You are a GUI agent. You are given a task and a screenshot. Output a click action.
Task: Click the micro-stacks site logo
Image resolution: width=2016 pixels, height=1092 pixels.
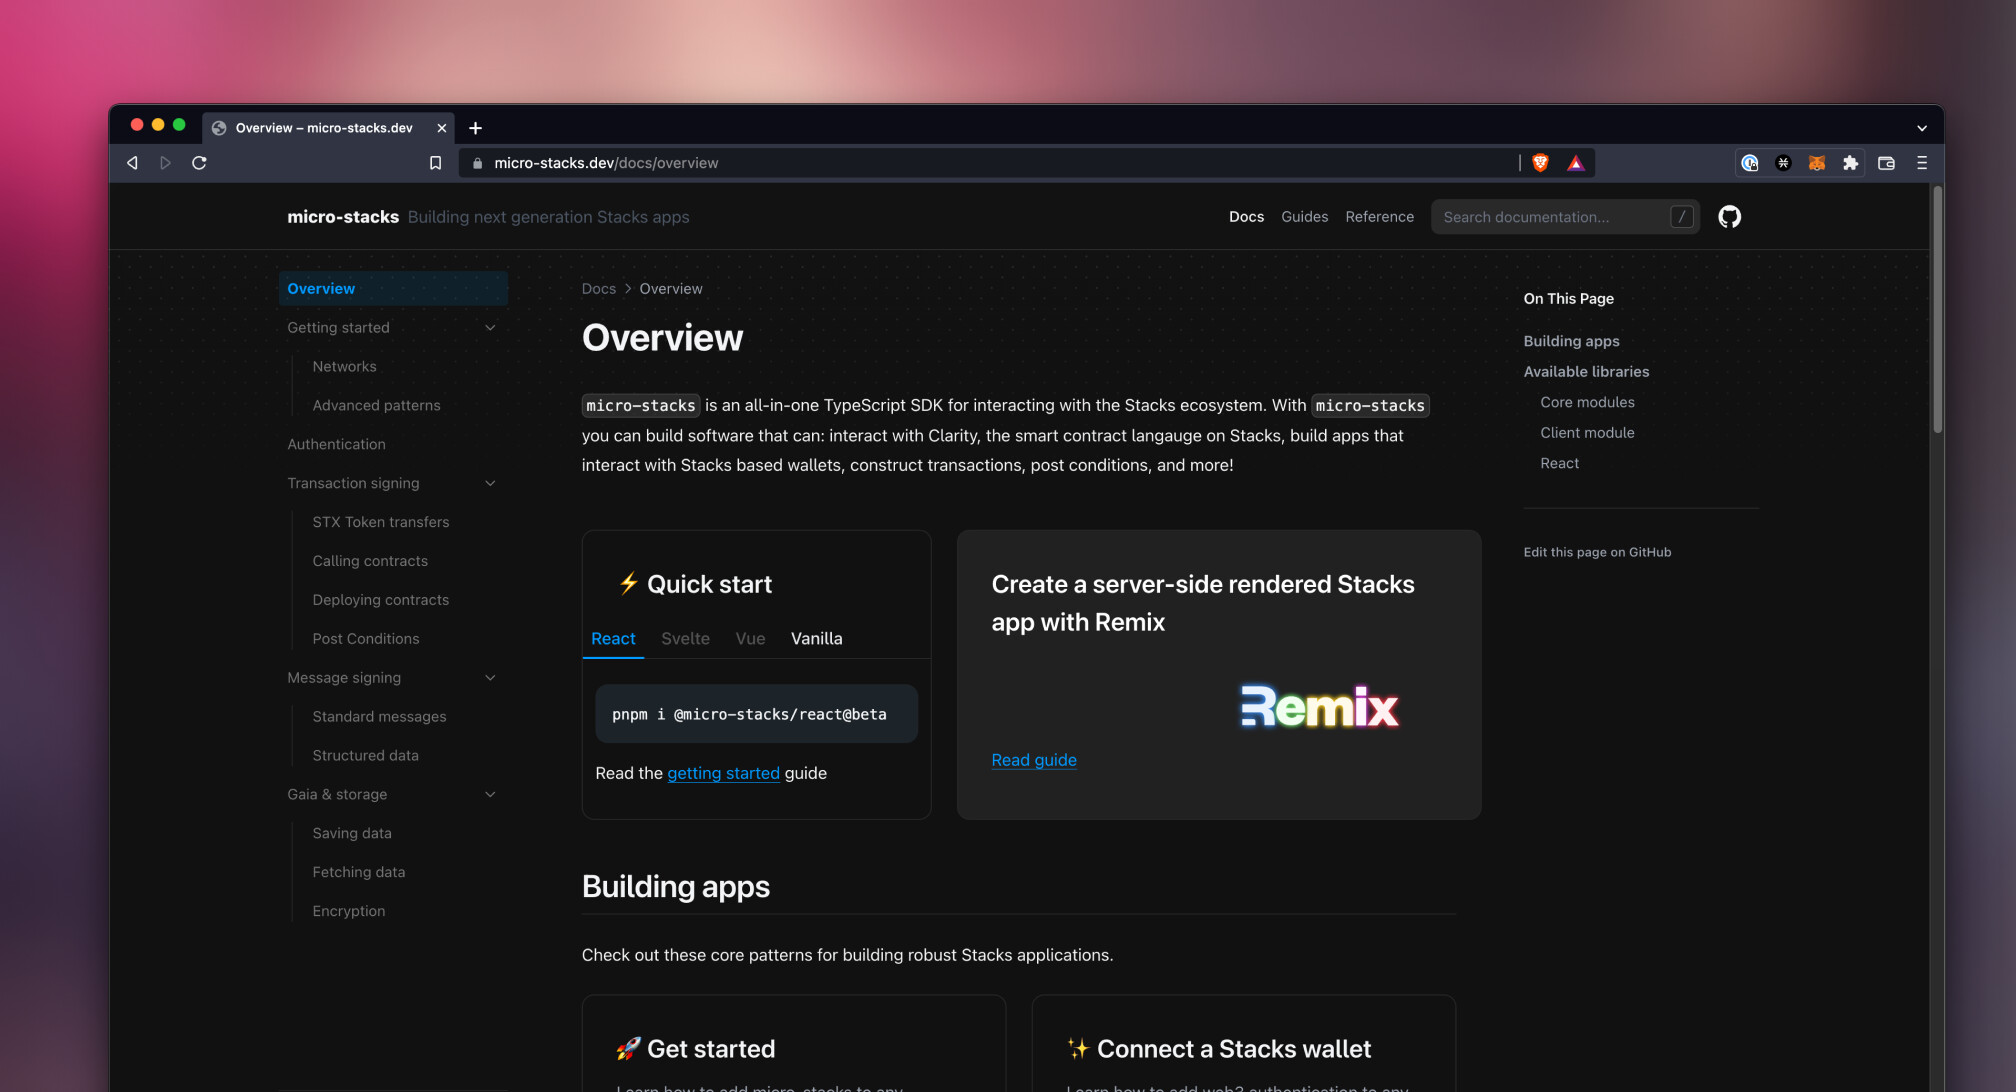pos(343,217)
